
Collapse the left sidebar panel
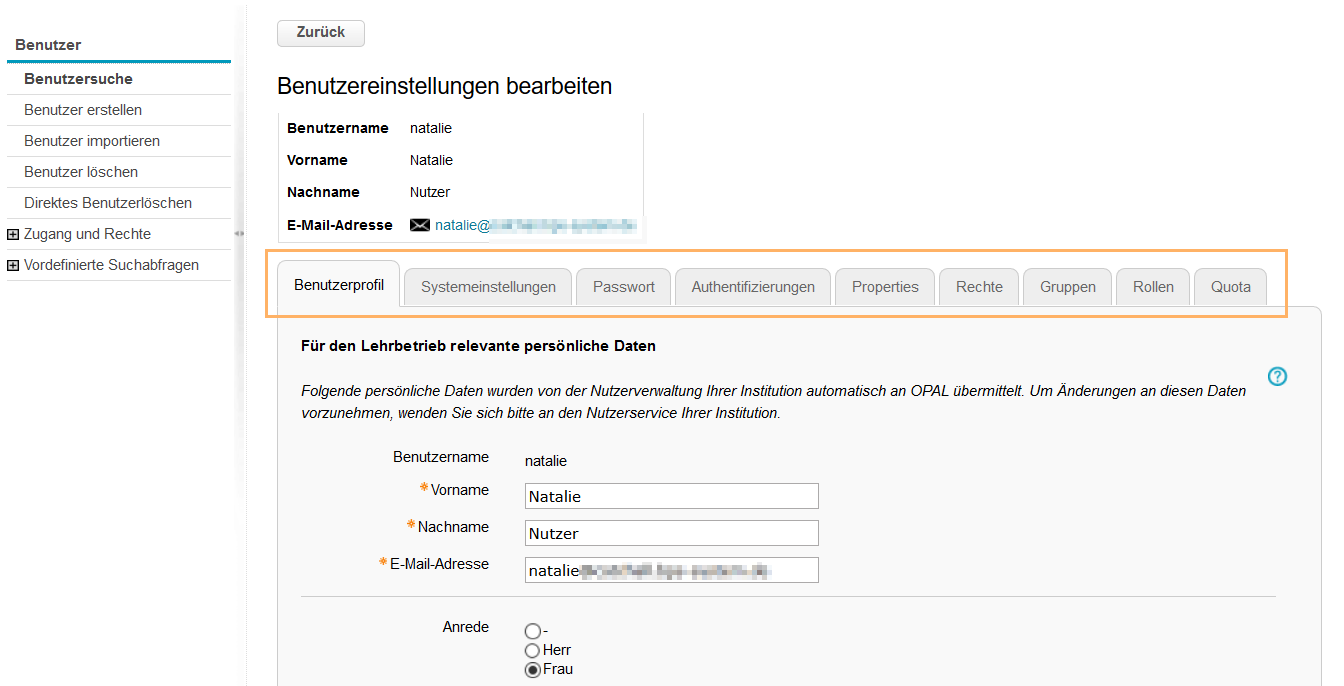[239, 233]
